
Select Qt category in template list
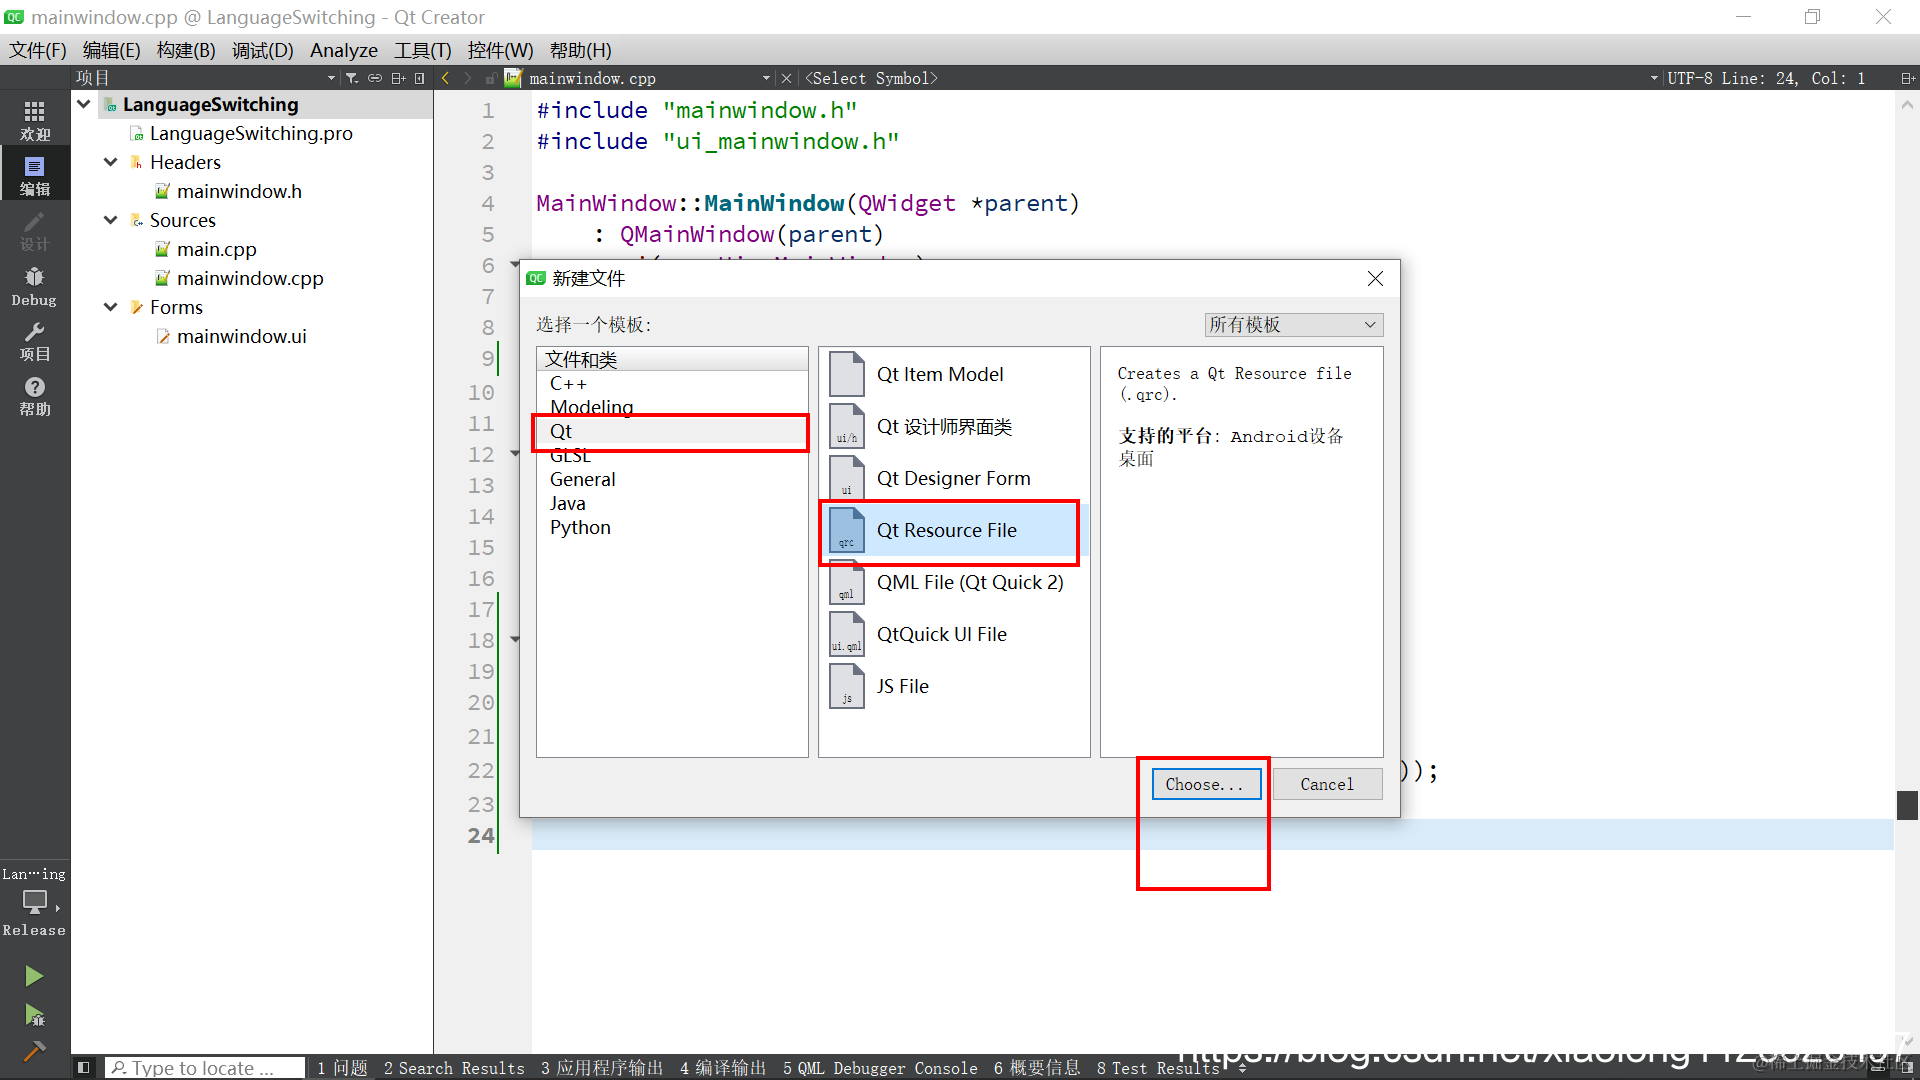[x=672, y=431]
